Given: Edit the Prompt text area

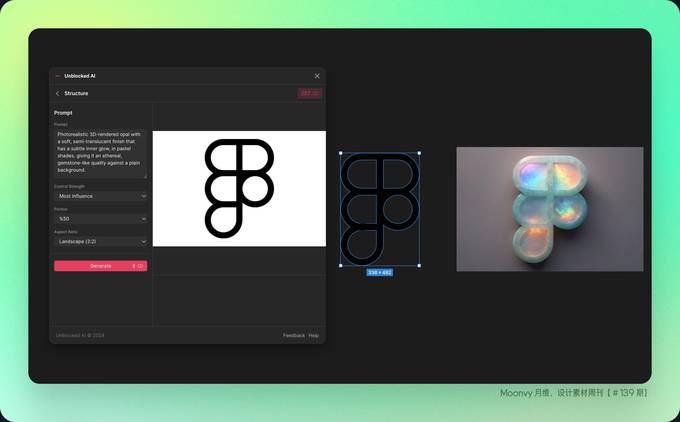Looking at the screenshot, I should [101, 153].
